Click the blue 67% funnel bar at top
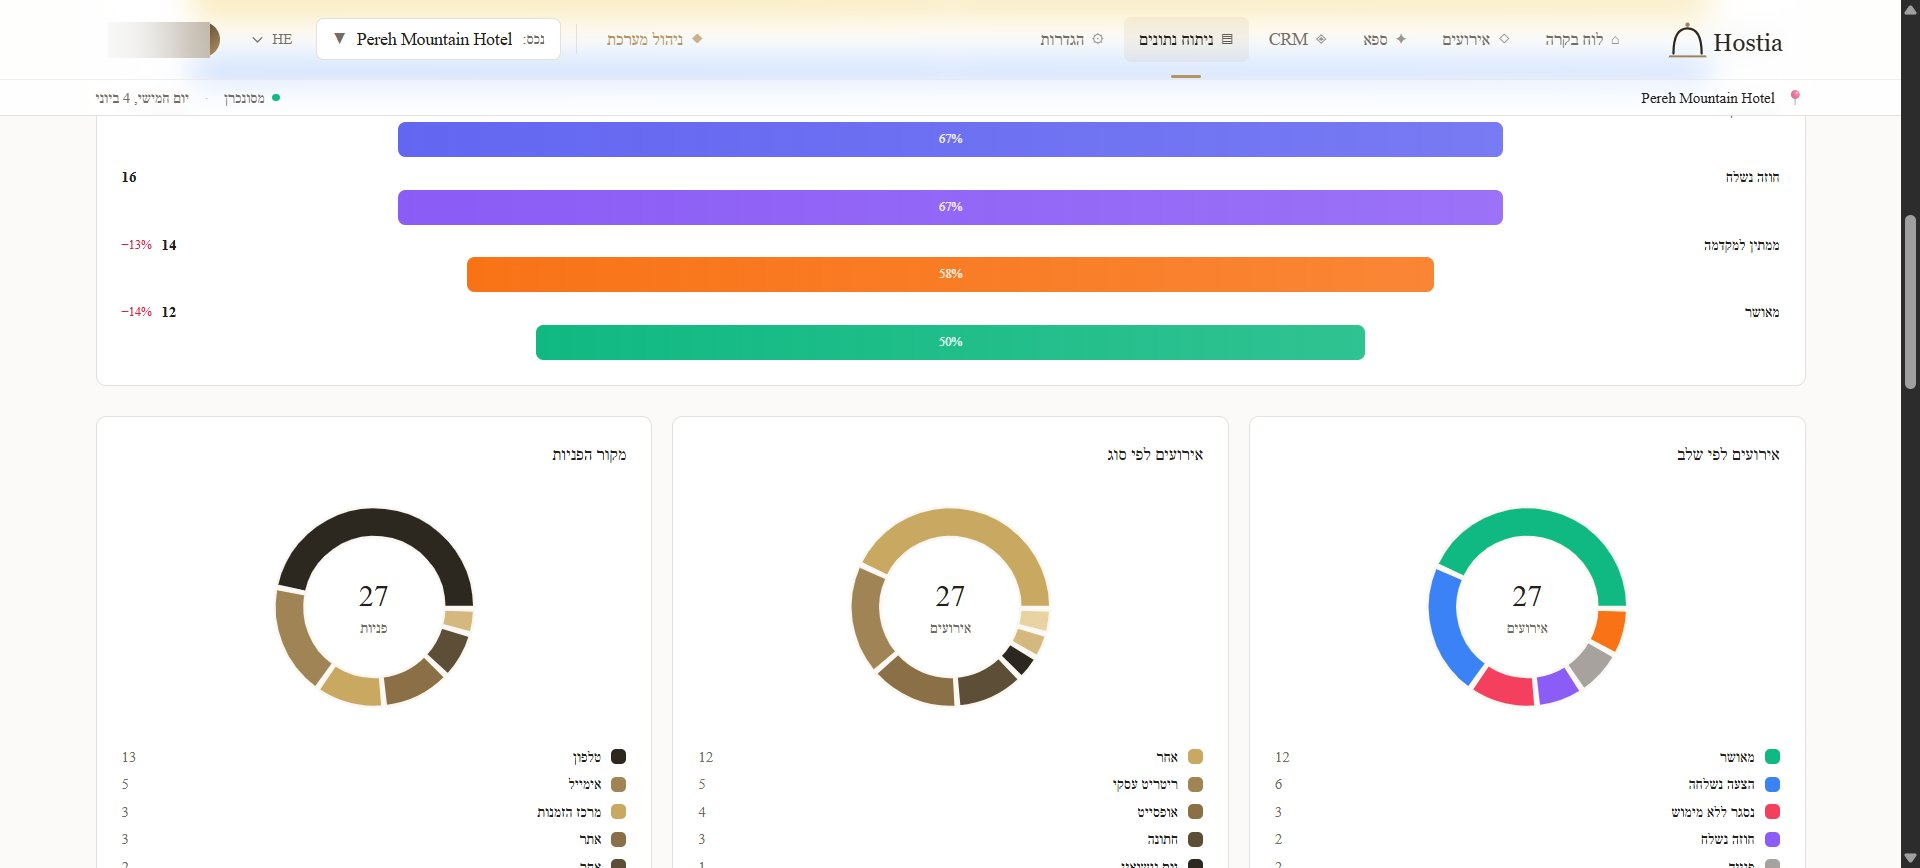The image size is (1920, 868). tap(950, 139)
